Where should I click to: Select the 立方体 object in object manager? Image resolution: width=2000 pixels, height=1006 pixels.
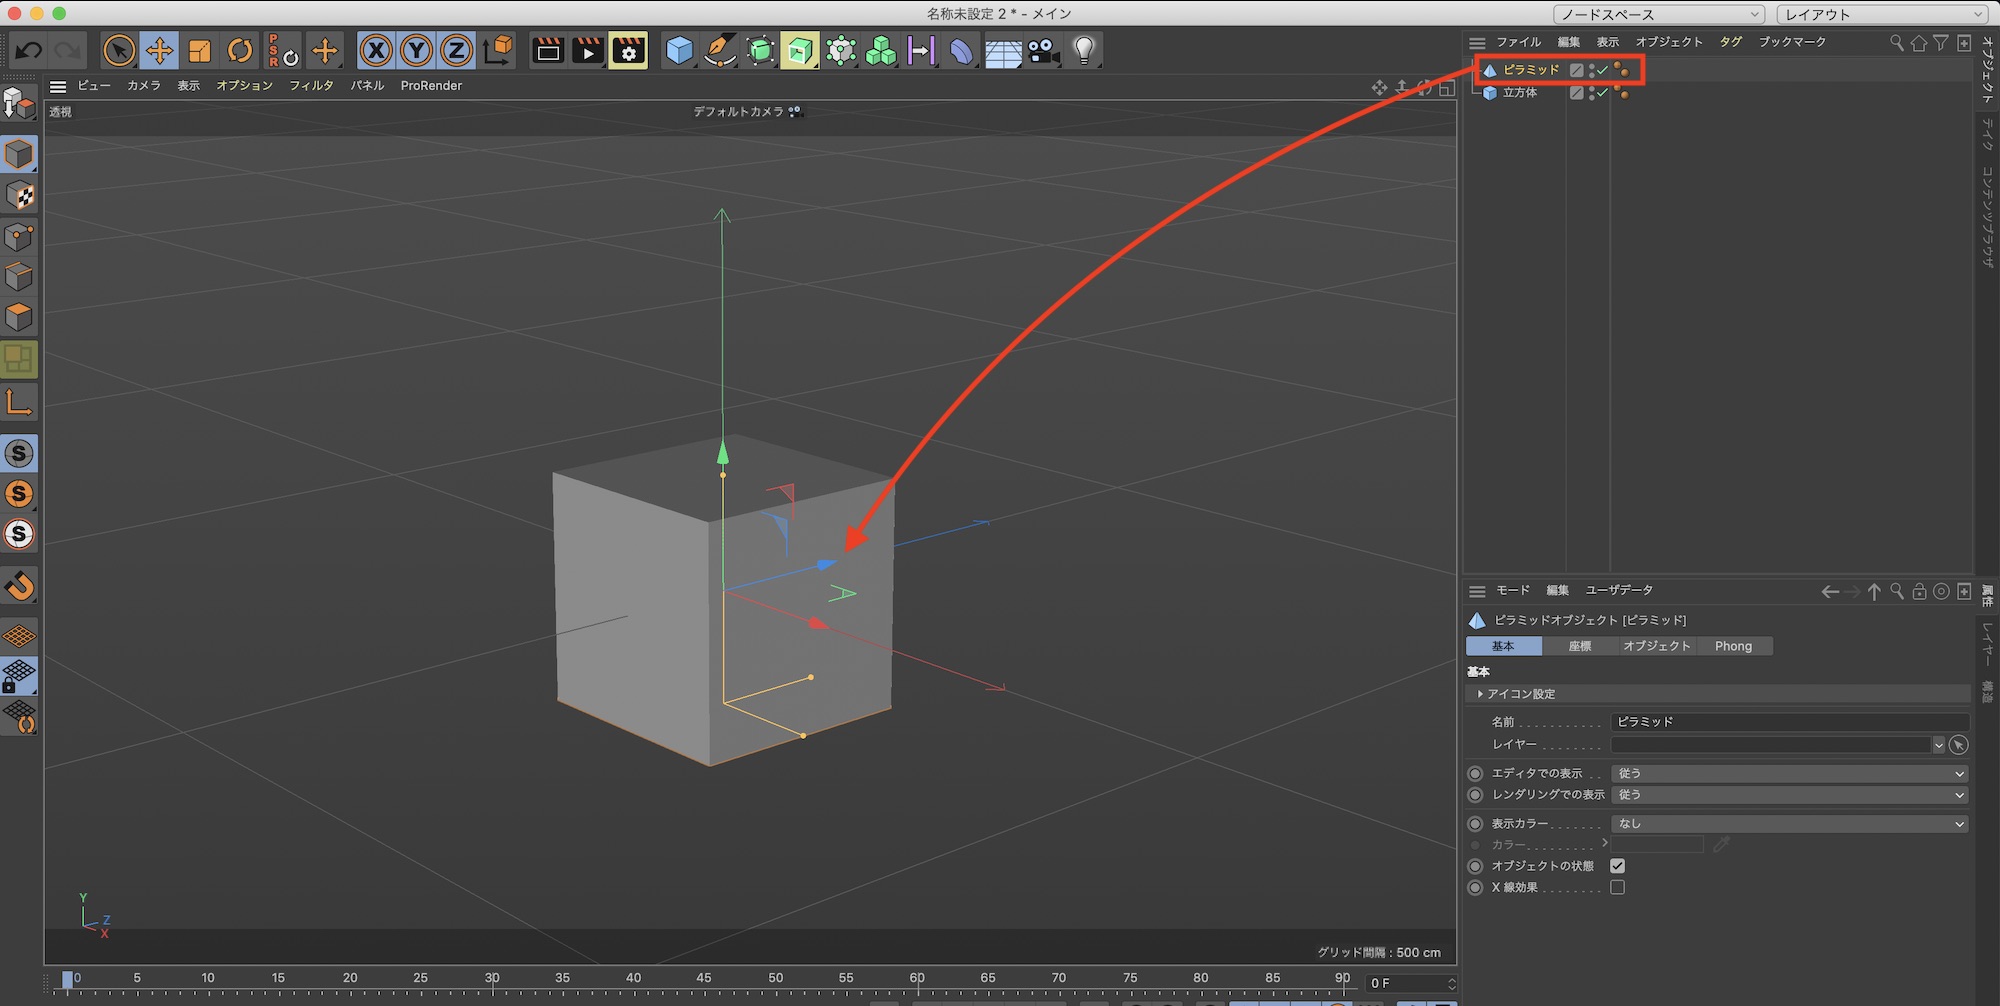click(1519, 93)
